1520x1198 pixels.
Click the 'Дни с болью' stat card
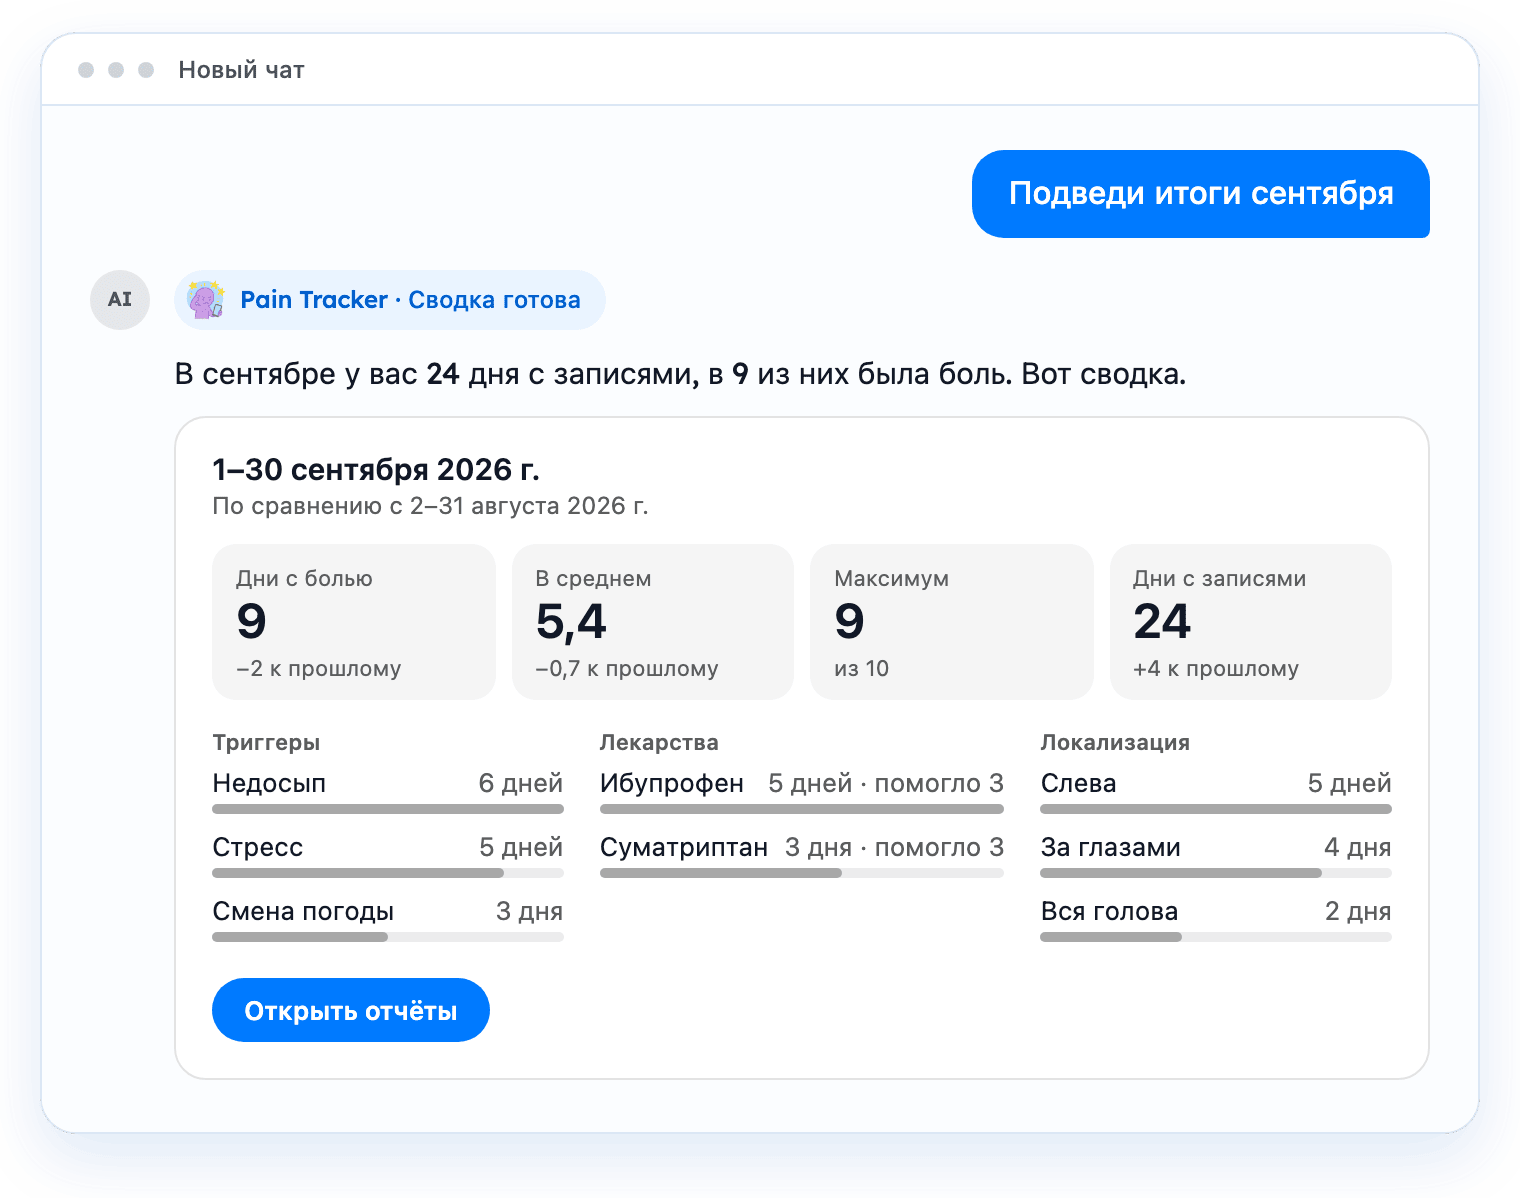[354, 622]
